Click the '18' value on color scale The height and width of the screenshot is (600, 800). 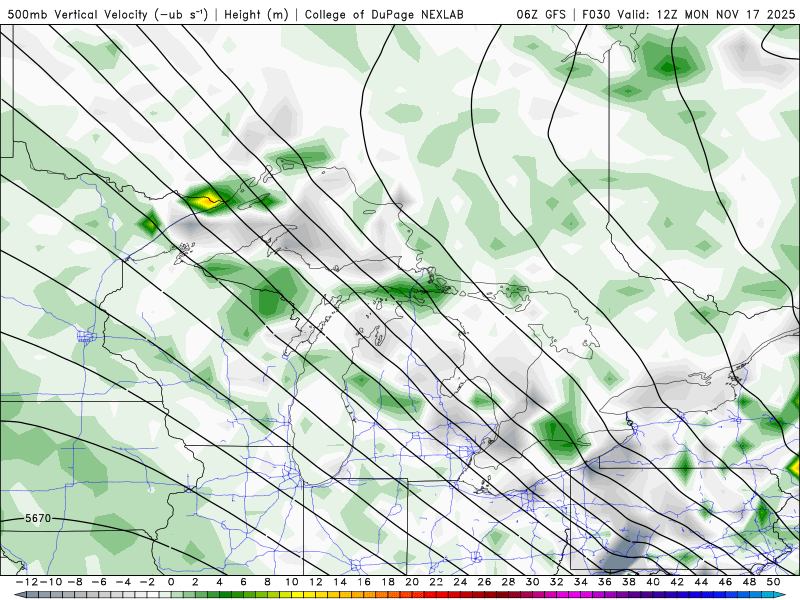click(388, 582)
